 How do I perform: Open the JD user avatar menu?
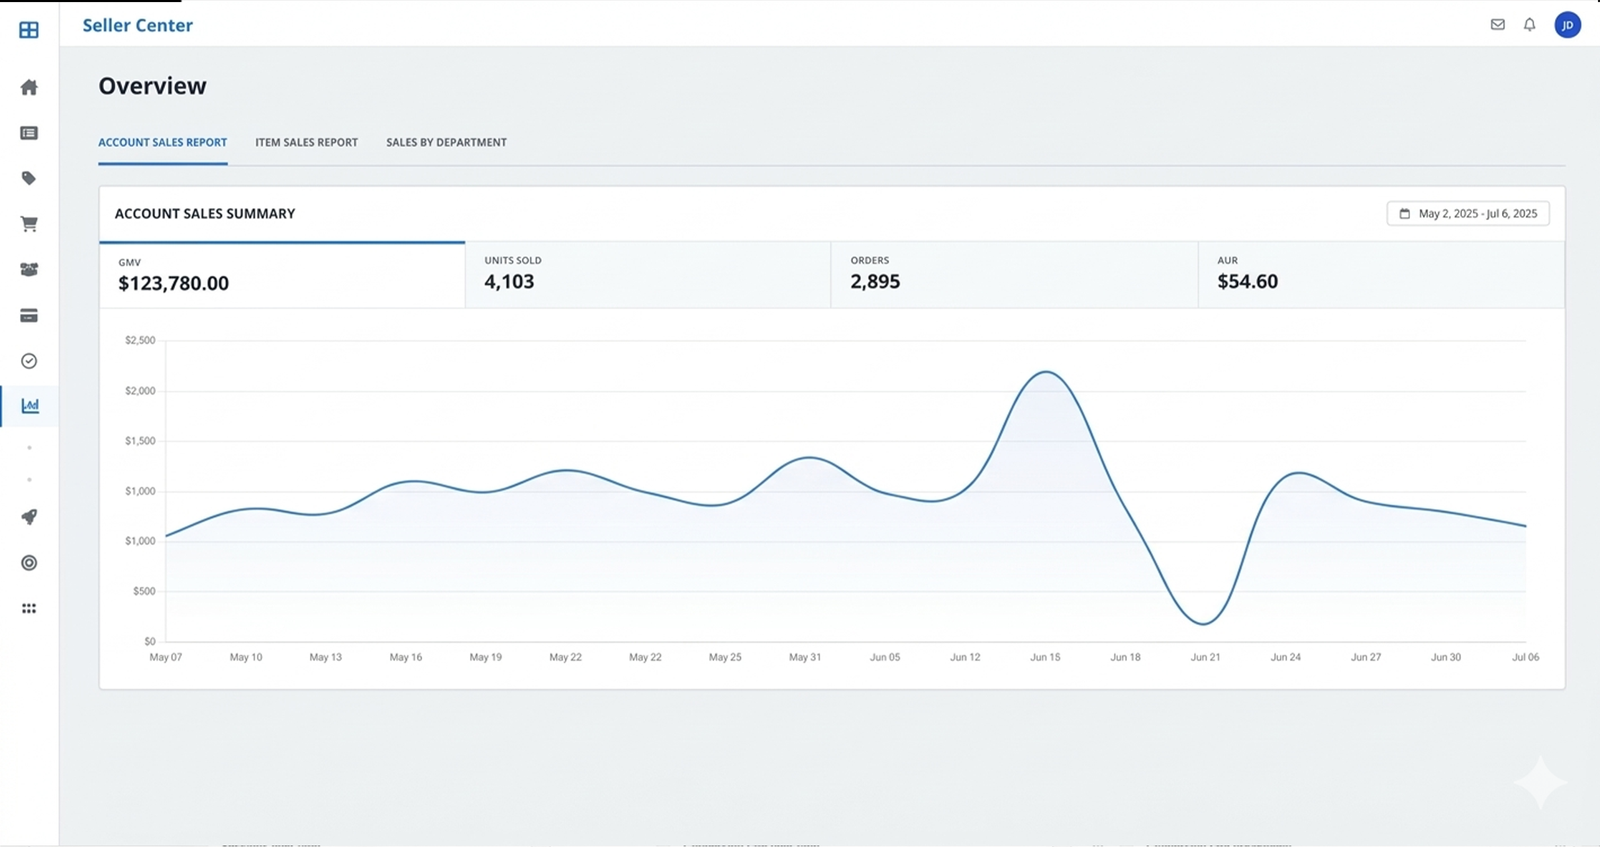click(1567, 25)
